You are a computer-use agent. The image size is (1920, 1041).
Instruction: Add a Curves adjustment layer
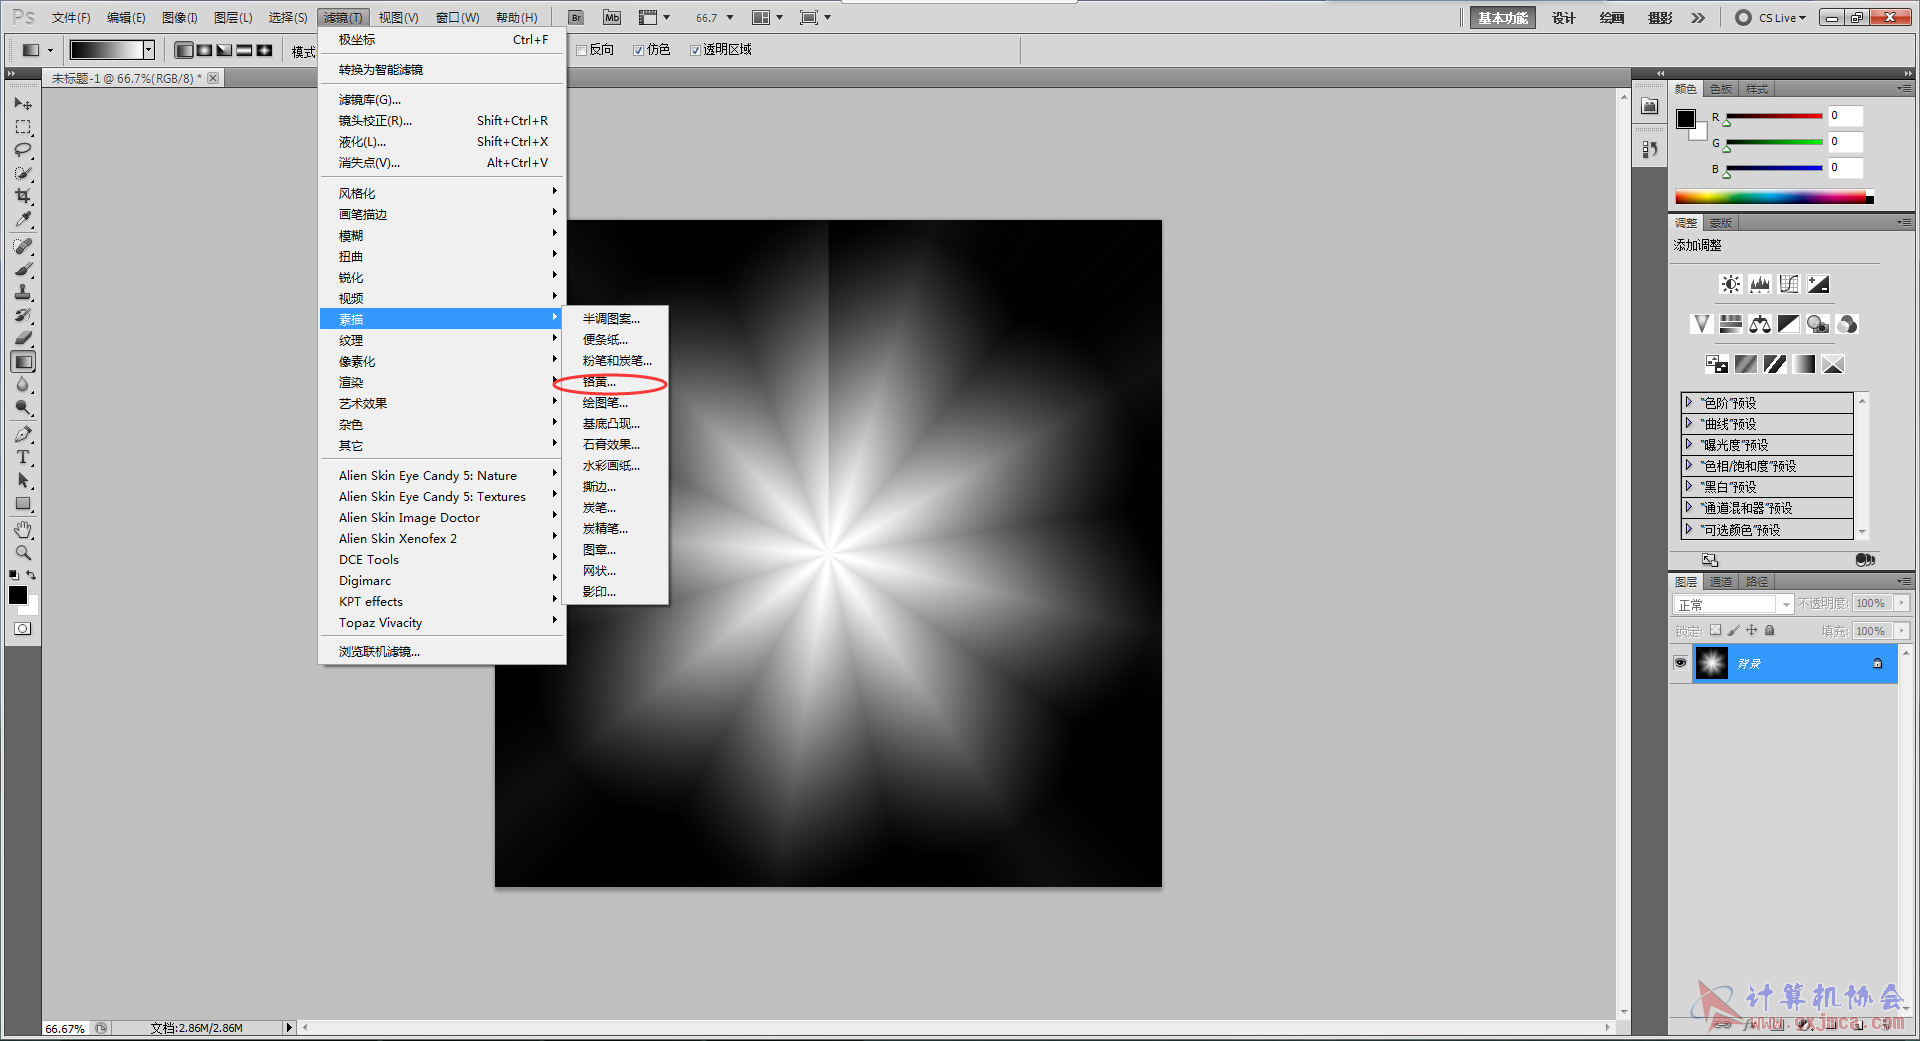1789,284
